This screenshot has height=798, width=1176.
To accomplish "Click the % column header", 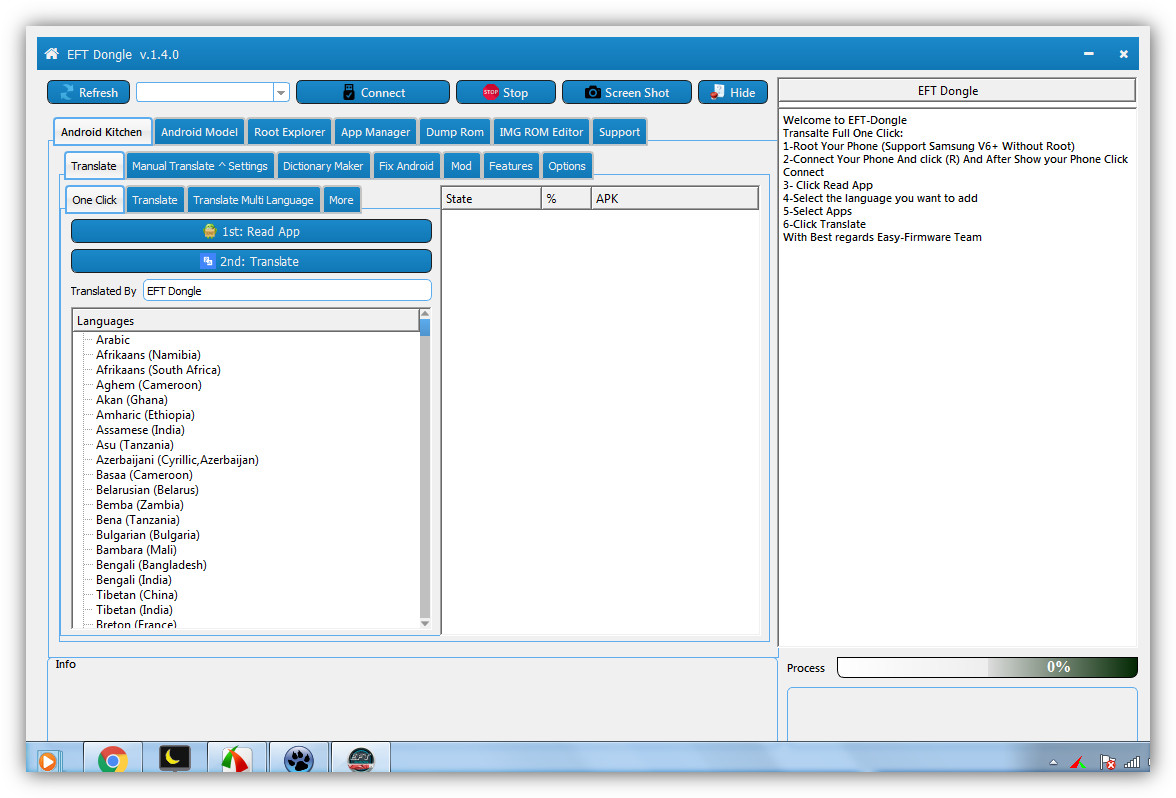I will (x=566, y=199).
